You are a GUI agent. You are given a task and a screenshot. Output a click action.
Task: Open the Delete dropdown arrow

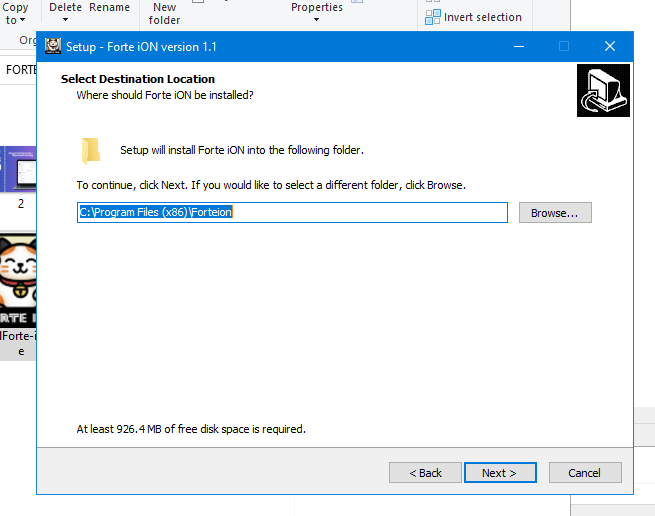(65, 20)
